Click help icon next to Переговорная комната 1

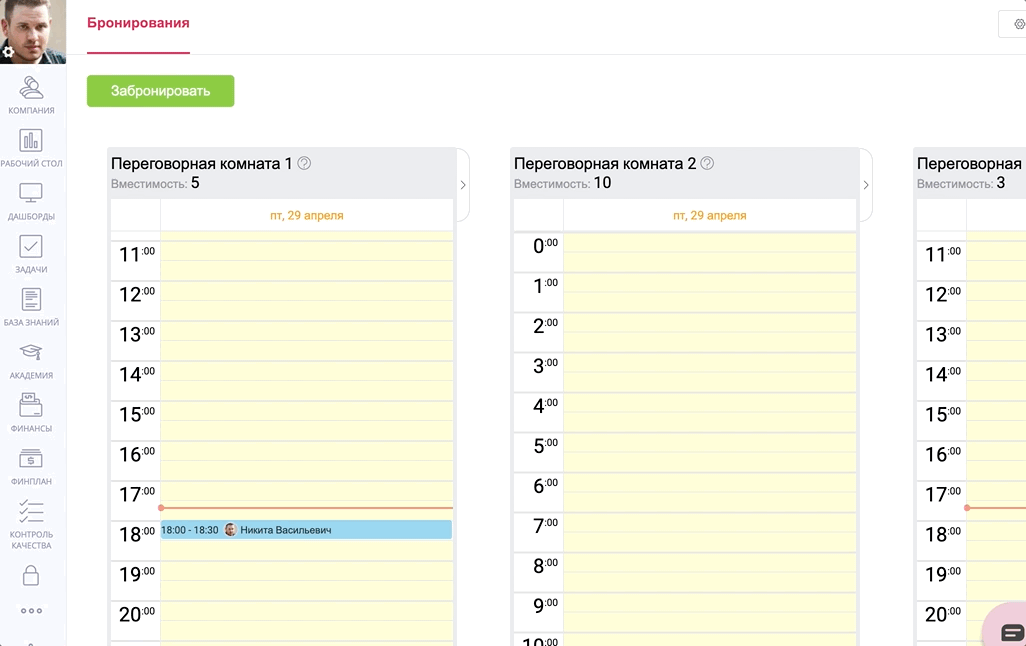point(305,163)
